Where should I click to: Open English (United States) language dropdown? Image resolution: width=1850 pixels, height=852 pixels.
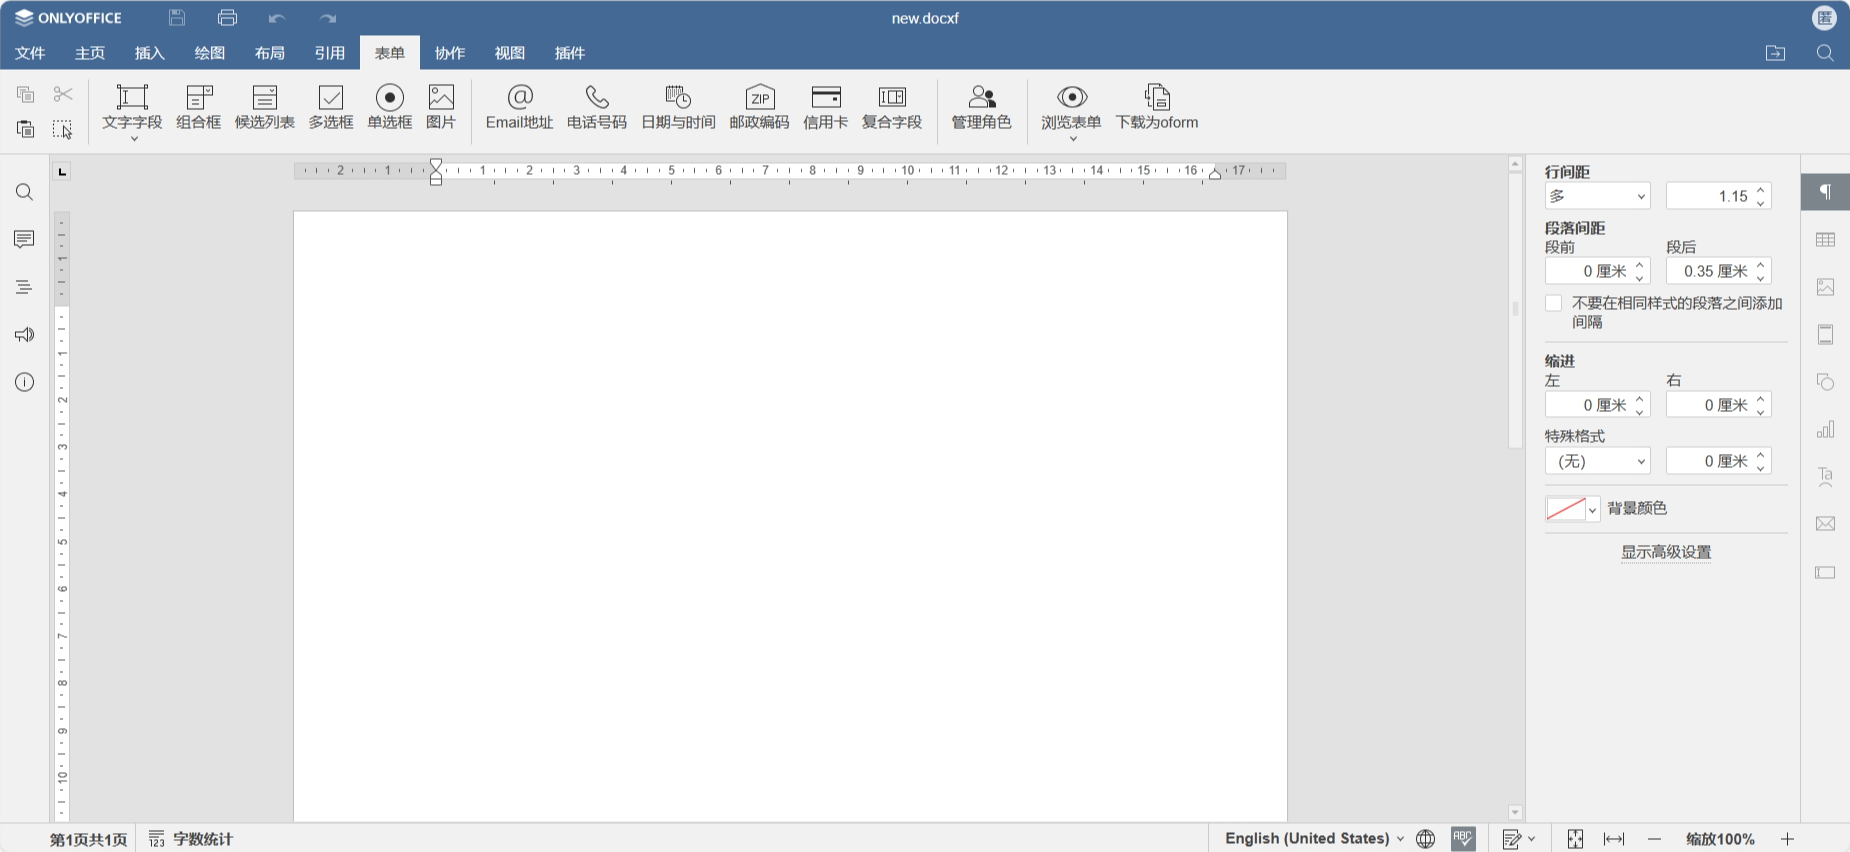pyautogui.click(x=1314, y=838)
